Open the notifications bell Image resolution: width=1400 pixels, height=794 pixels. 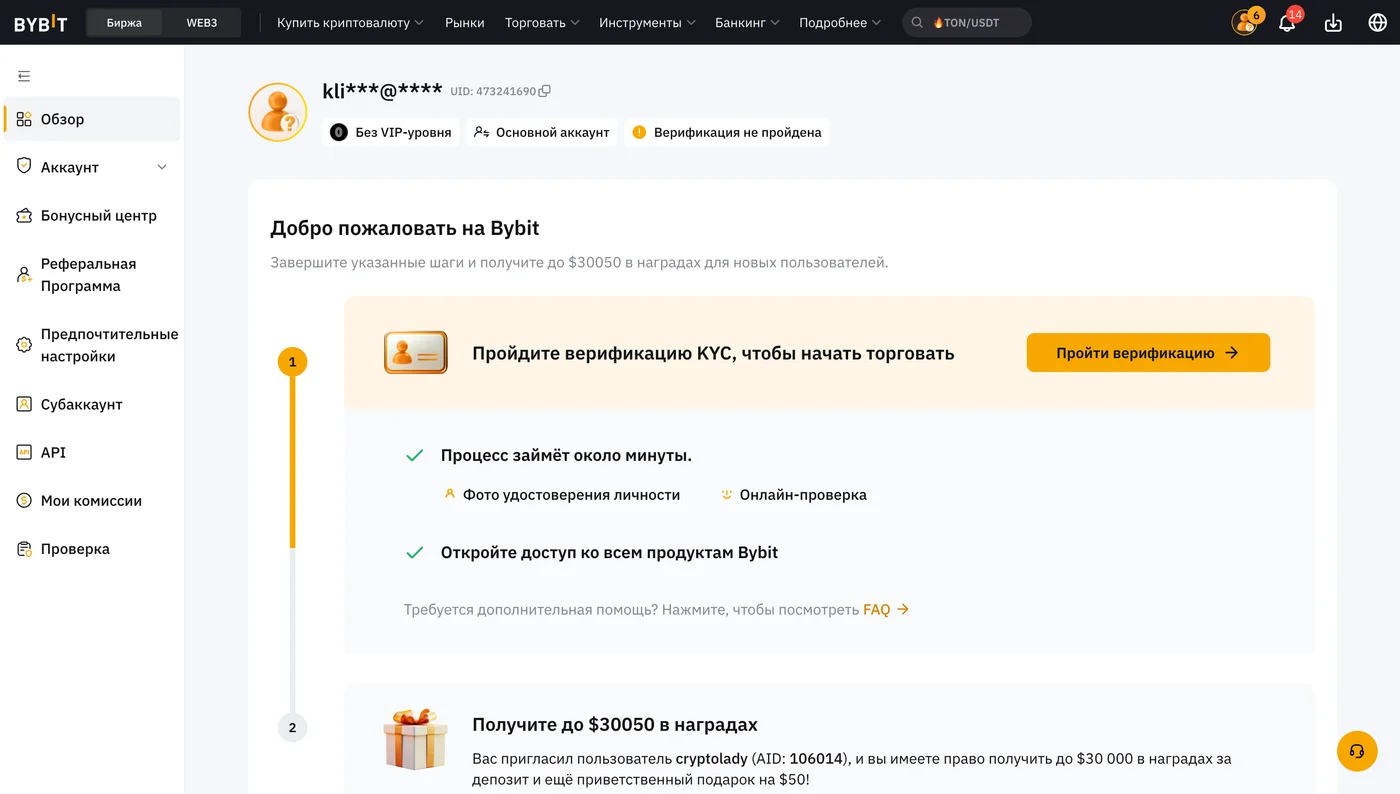pos(1287,23)
